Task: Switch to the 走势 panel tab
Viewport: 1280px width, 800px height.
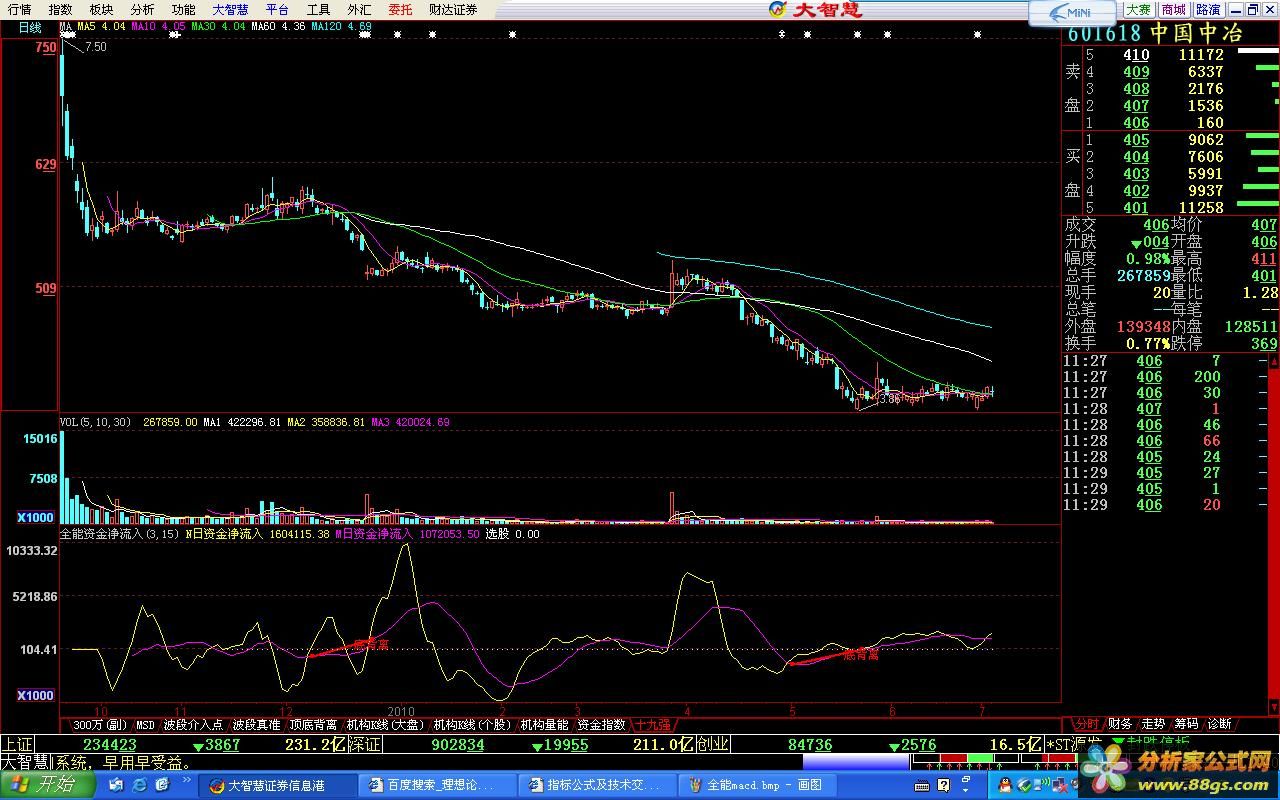Action: (1153, 724)
